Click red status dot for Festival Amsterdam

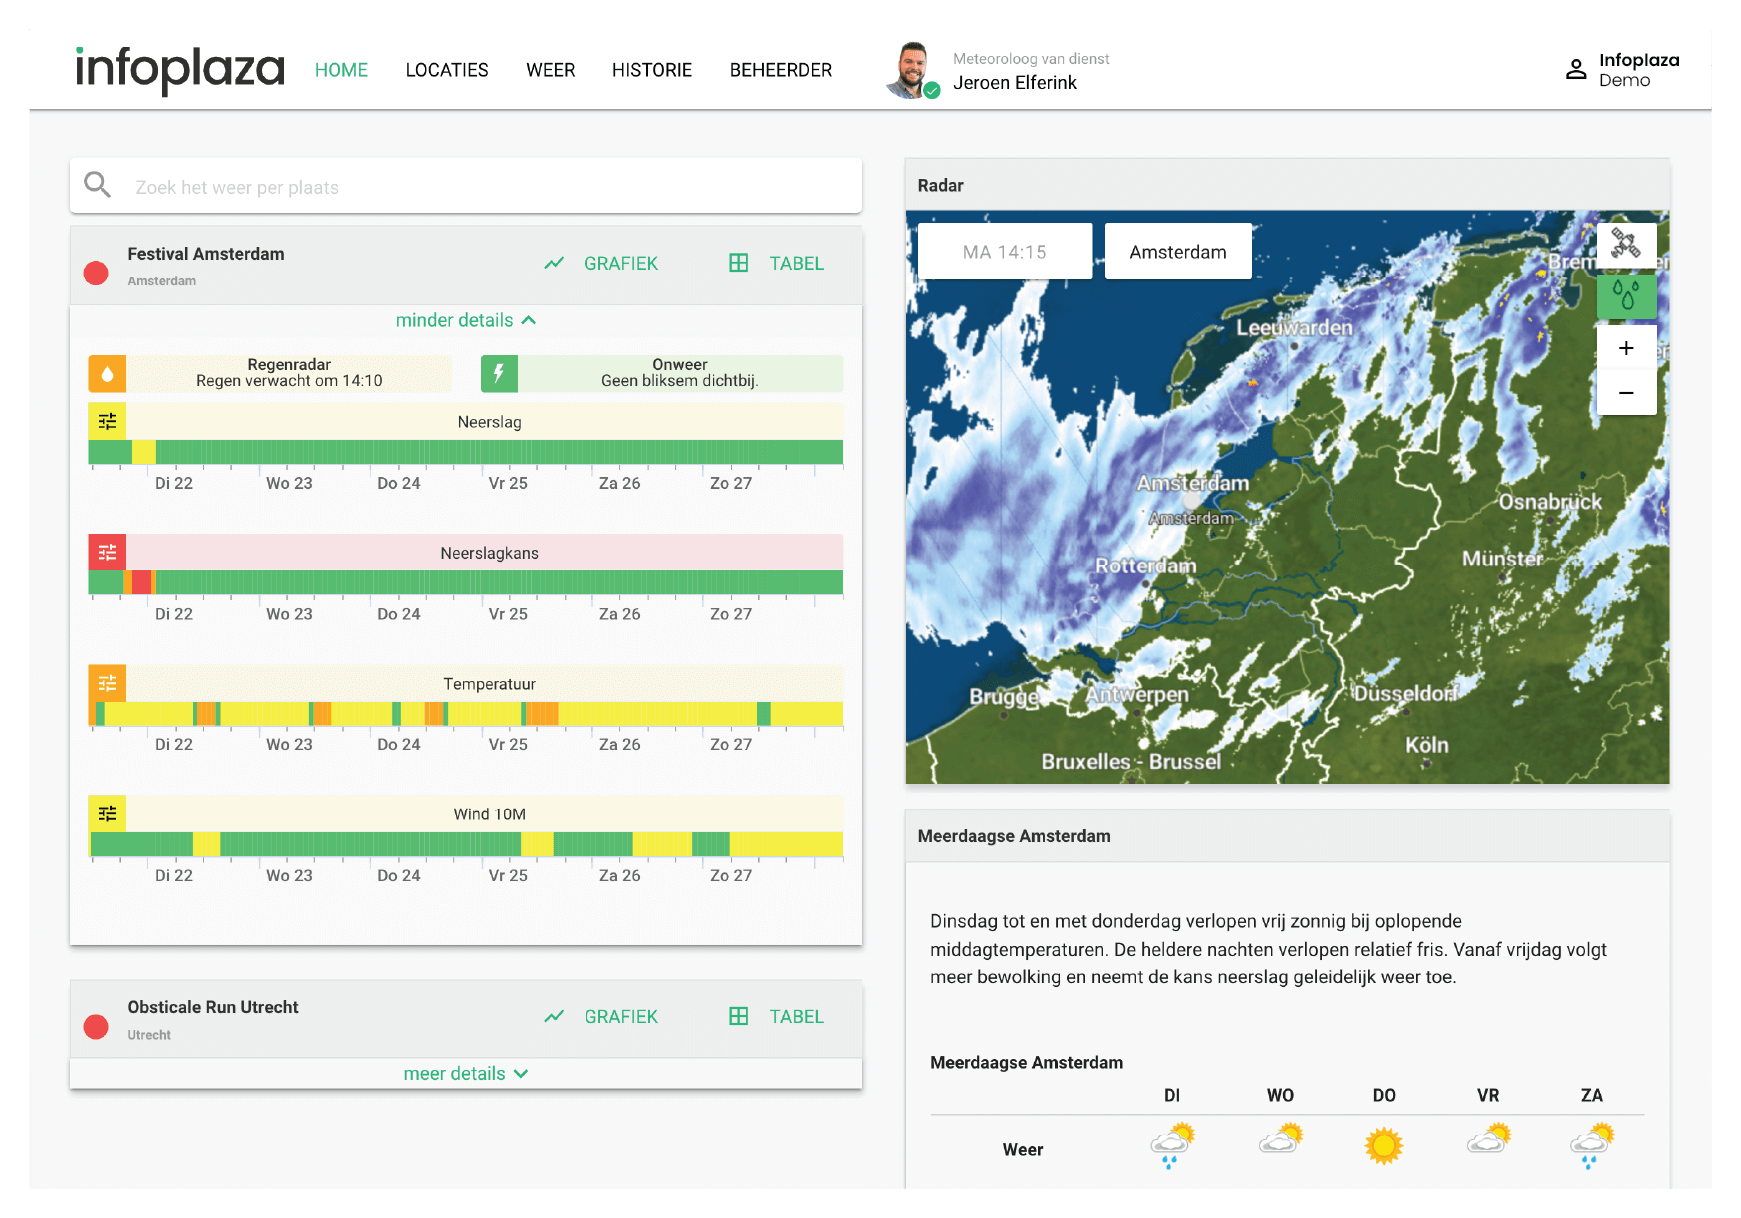(96, 273)
